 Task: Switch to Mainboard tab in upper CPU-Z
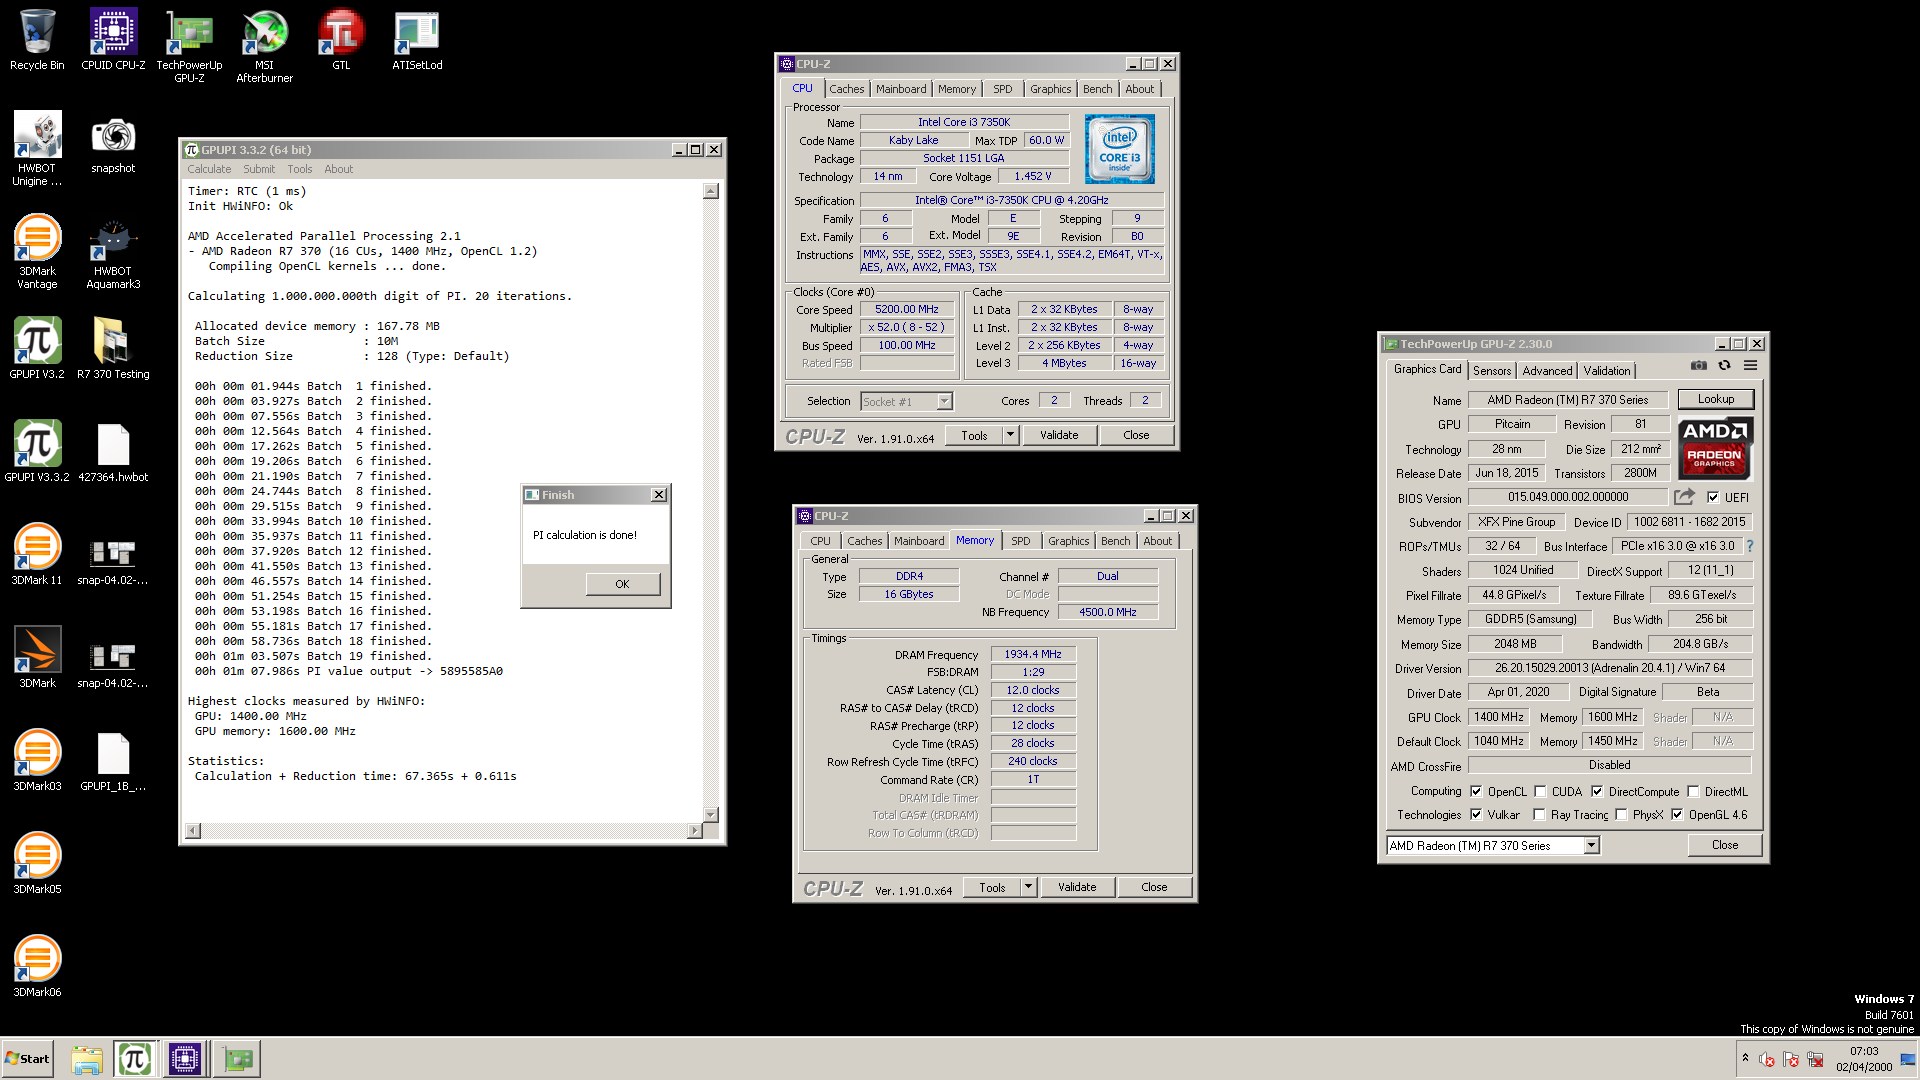[x=901, y=89]
